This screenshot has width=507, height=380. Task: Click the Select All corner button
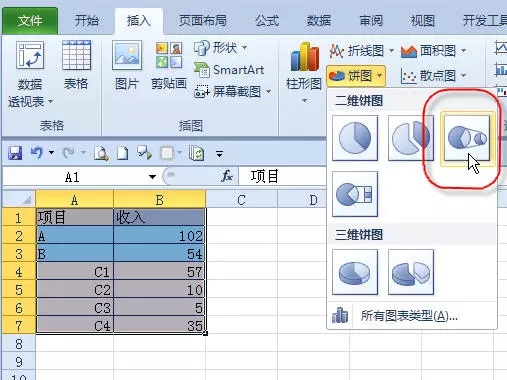click(x=19, y=199)
